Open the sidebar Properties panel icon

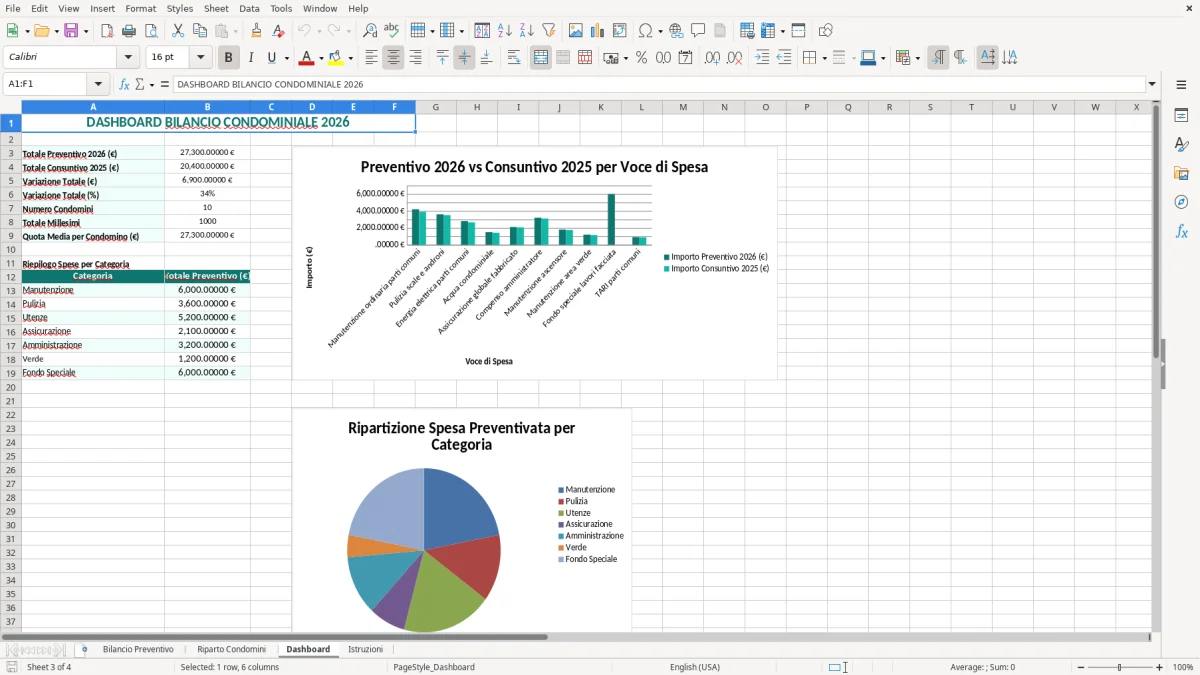pos(1181,115)
